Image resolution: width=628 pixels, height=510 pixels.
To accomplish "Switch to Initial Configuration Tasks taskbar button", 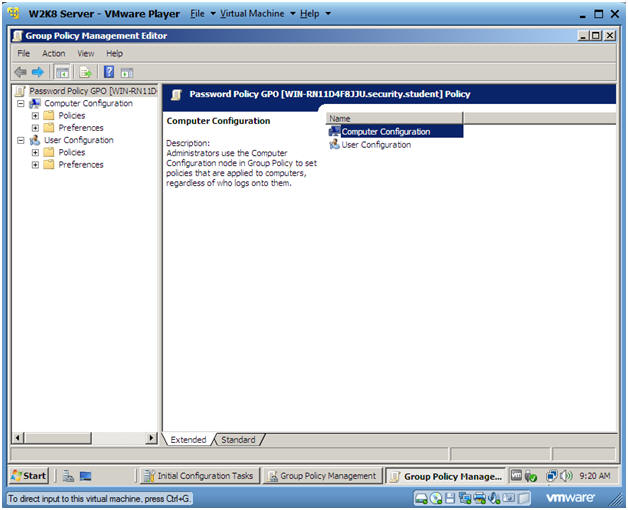I will point(200,476).
